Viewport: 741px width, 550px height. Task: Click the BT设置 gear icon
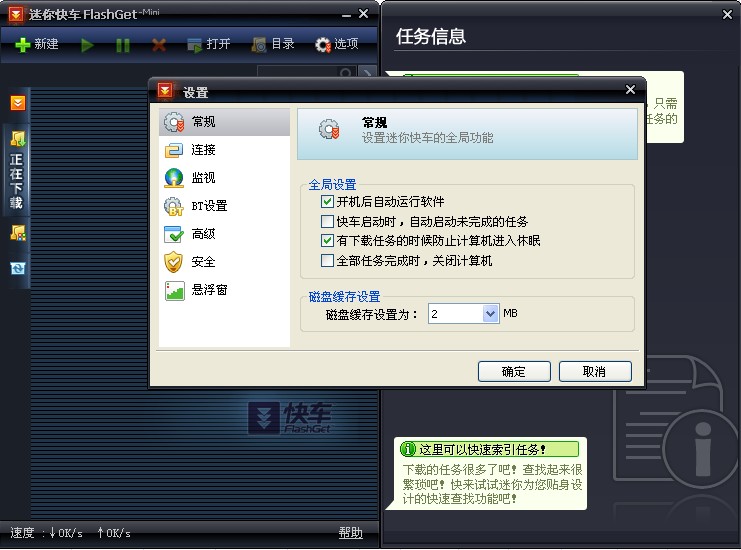point(173,206)
